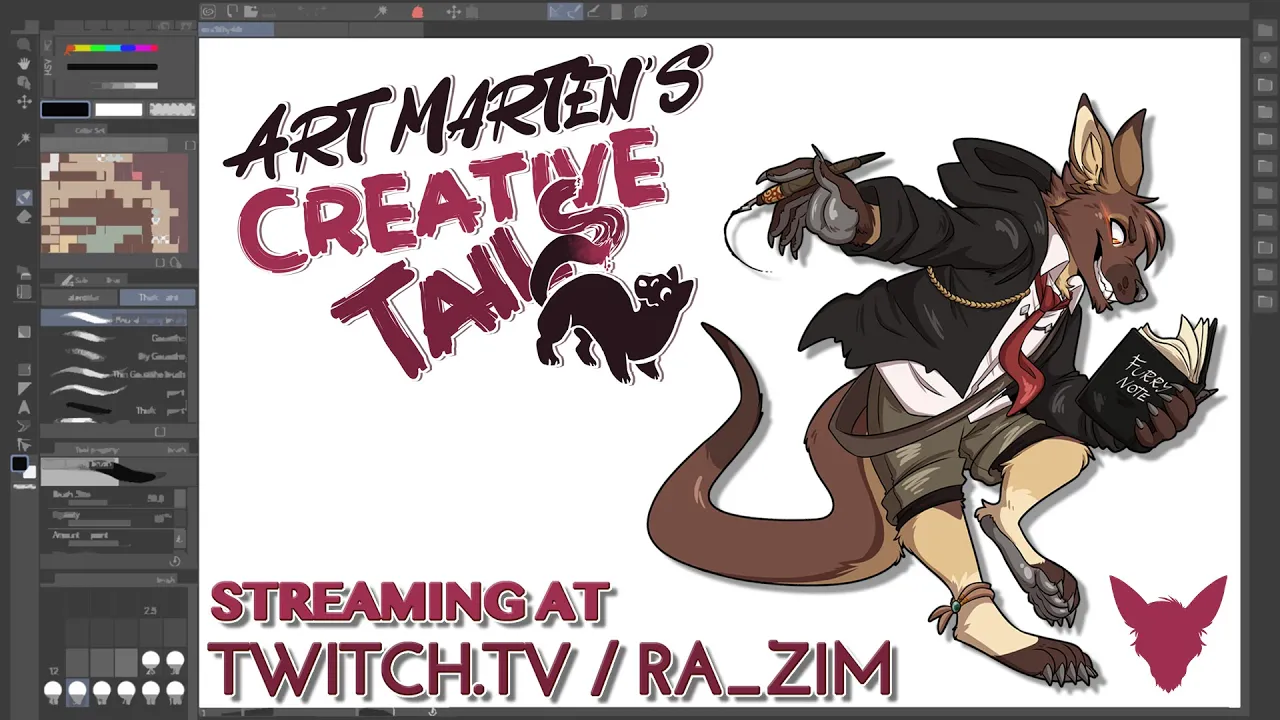Viewport: 1280px width, 720px height.
Task: Click the round speech-bubble icon in command bar
Action: point(640,12)
